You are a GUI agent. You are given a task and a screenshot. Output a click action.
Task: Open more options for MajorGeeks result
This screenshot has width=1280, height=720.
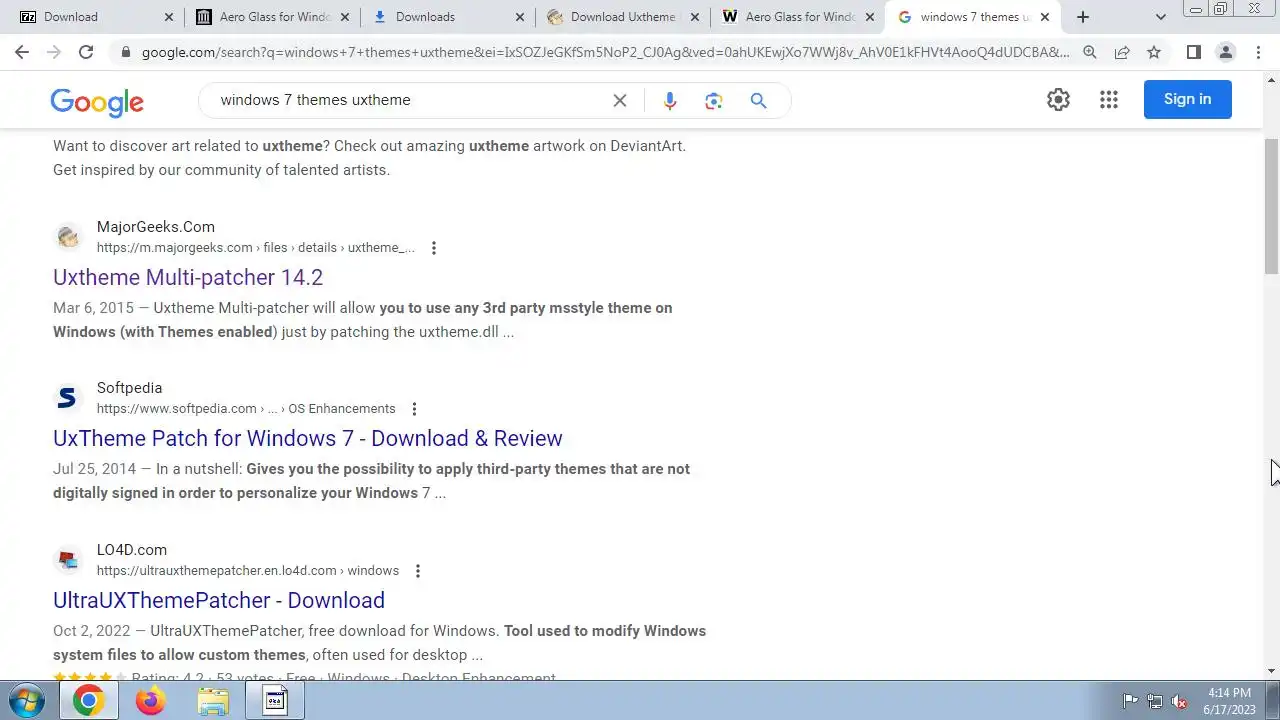pos(433,248)
